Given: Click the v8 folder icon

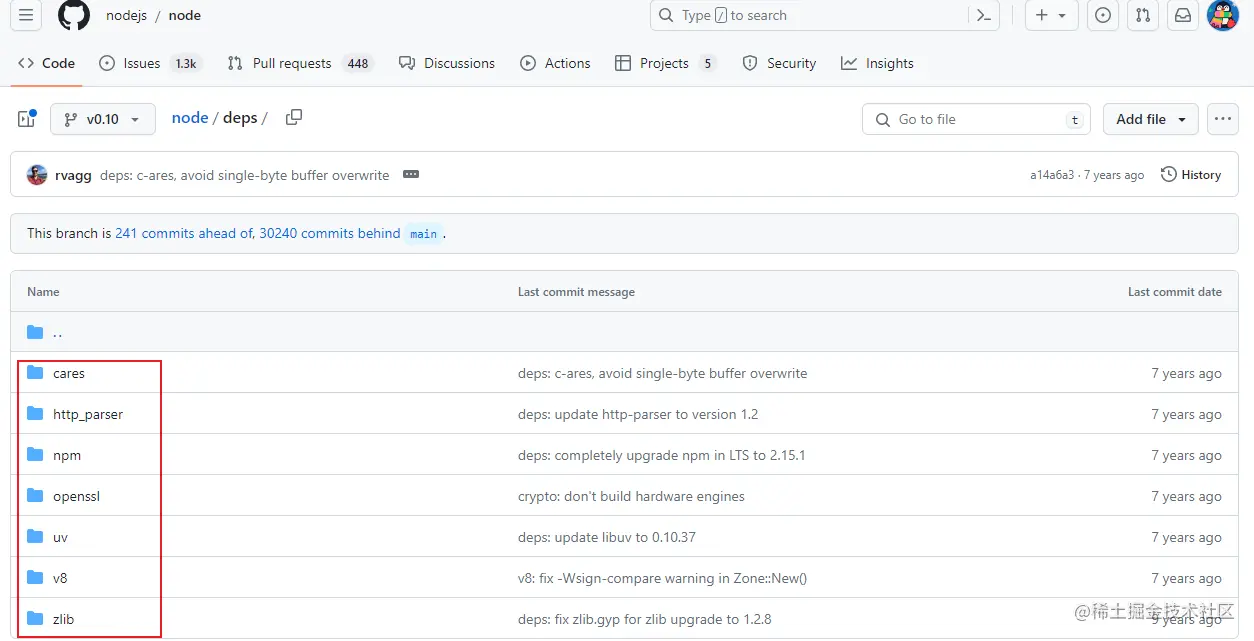Looking at the screenshot, I should (x=35, y=578).
